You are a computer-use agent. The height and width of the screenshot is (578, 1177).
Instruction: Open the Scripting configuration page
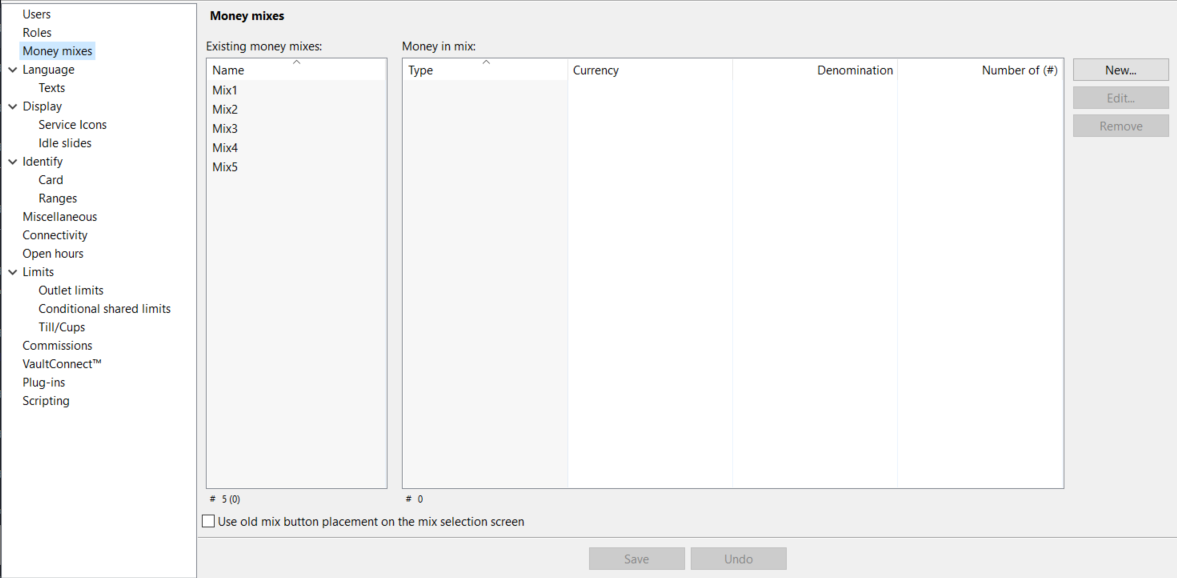46,400
